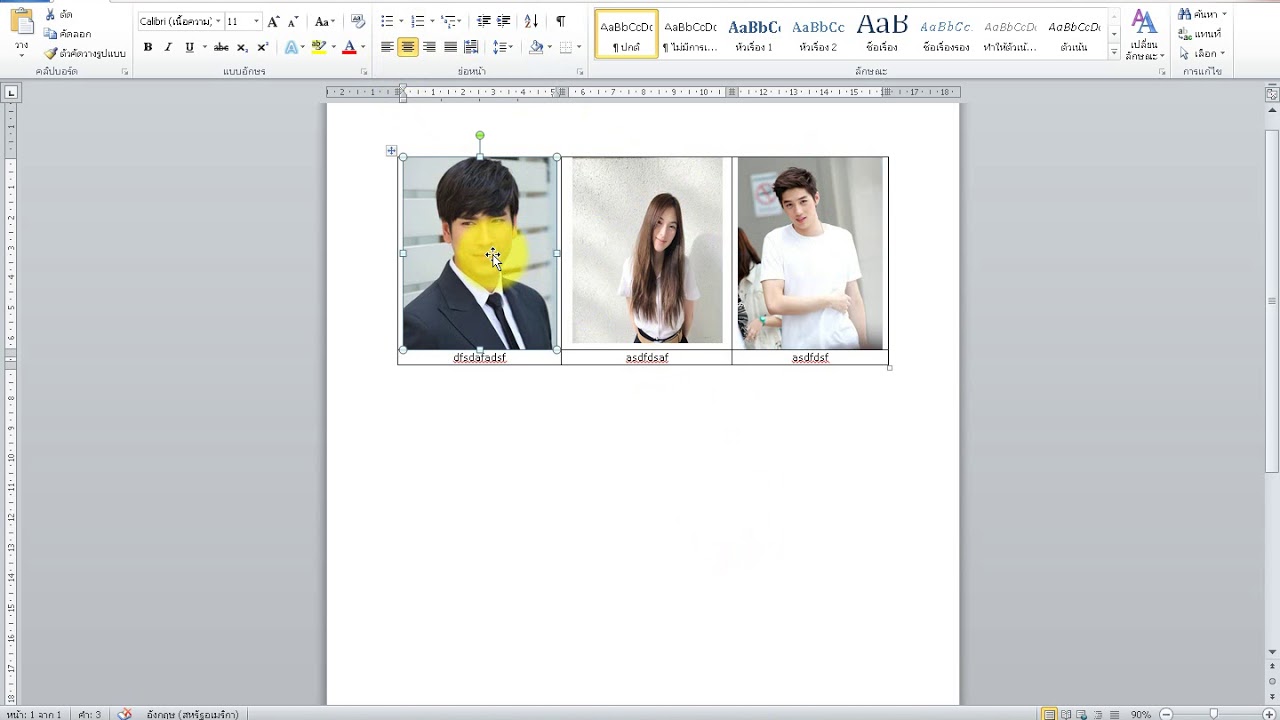Increase paragraph indent
Image resolution: width=1280 pixels, height=720 pixels.
(x=503, y=21)
